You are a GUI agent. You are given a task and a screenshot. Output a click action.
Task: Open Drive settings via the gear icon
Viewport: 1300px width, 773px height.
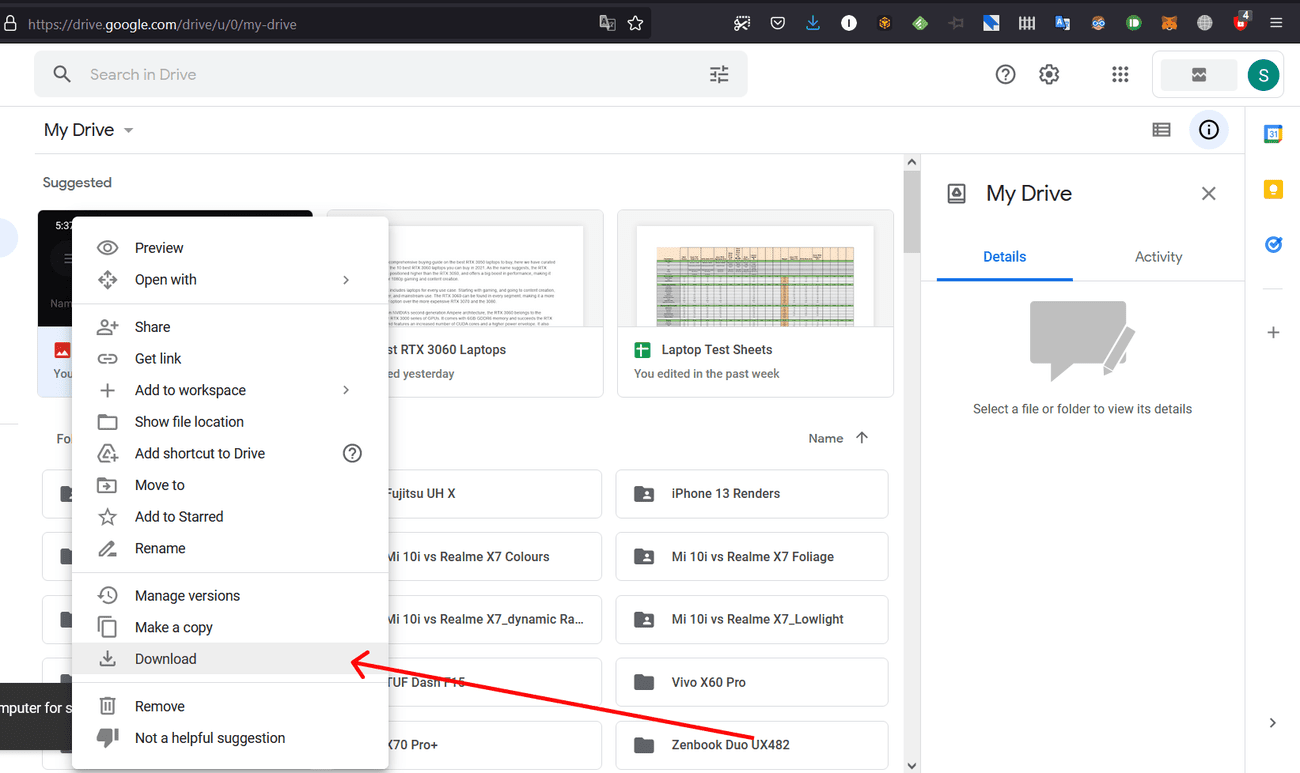pyautogui.click(x=1048, y=73)
